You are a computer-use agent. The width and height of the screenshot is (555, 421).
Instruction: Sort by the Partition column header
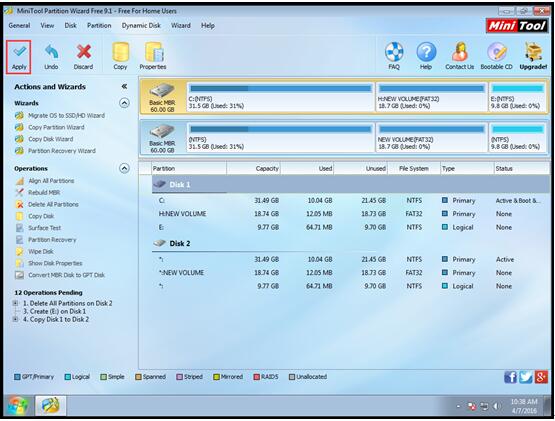(x=189, y=169)
